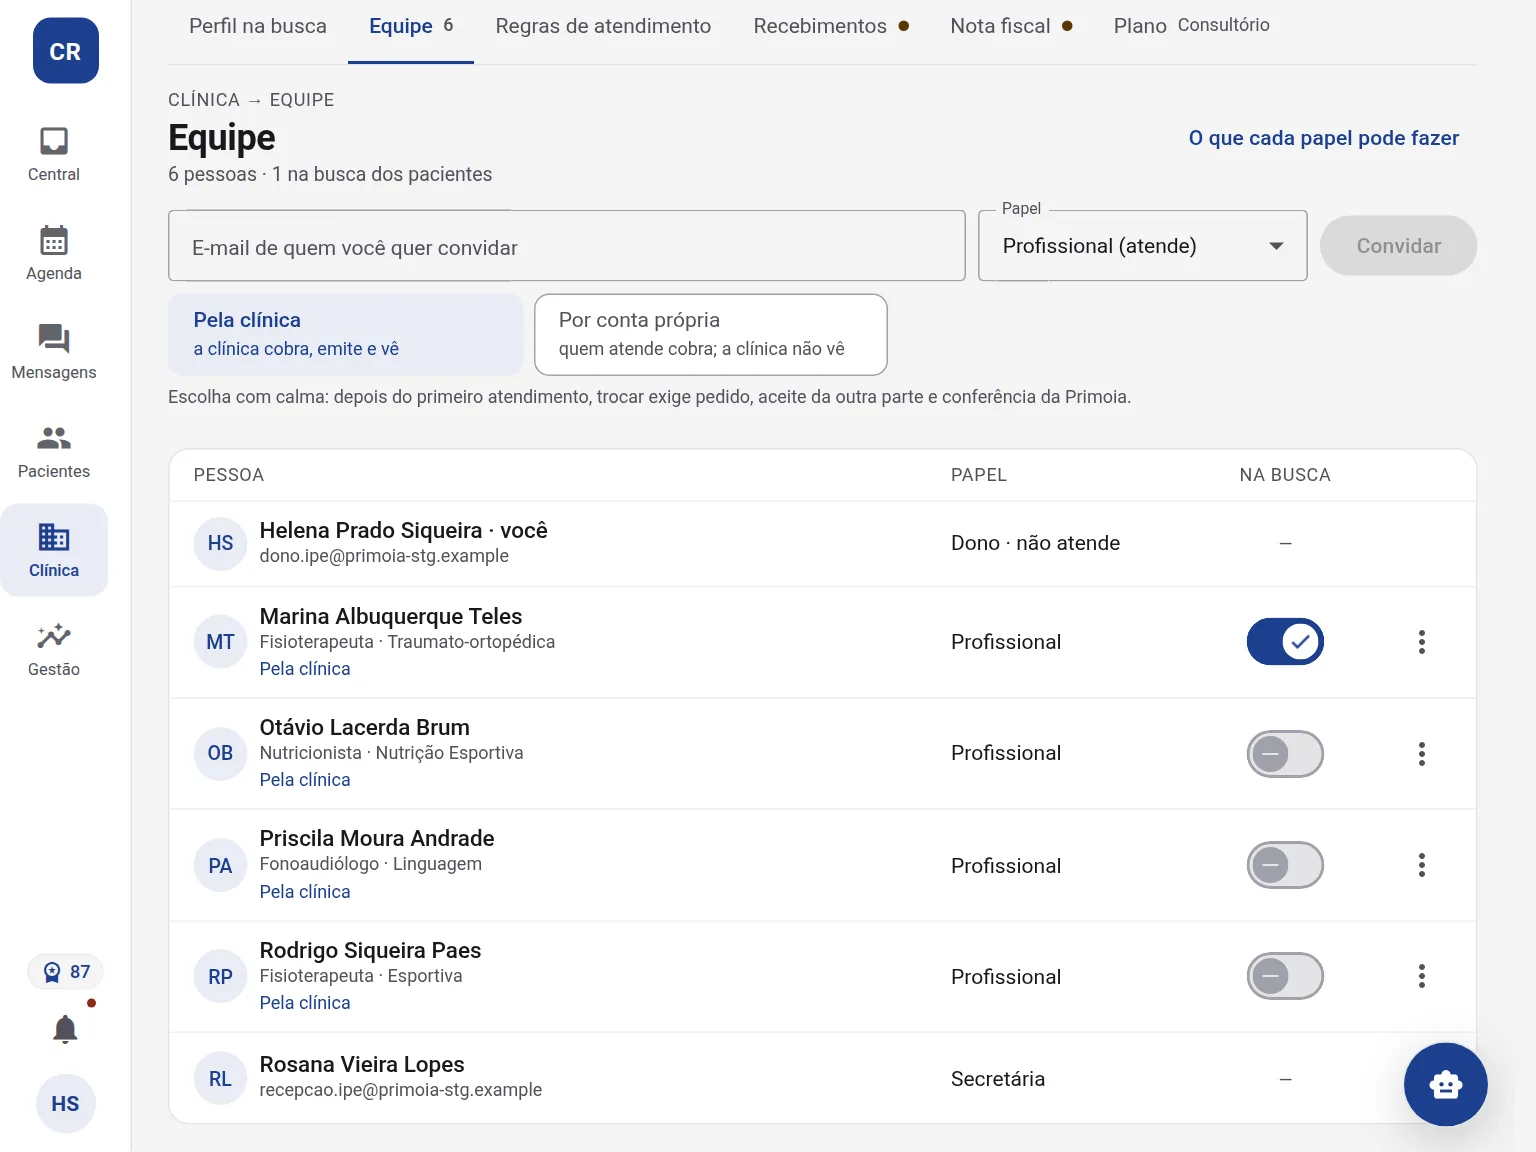Switch to Perfil na busca tab
The width and height of the screenshot is (1536, 1152).
258,26
